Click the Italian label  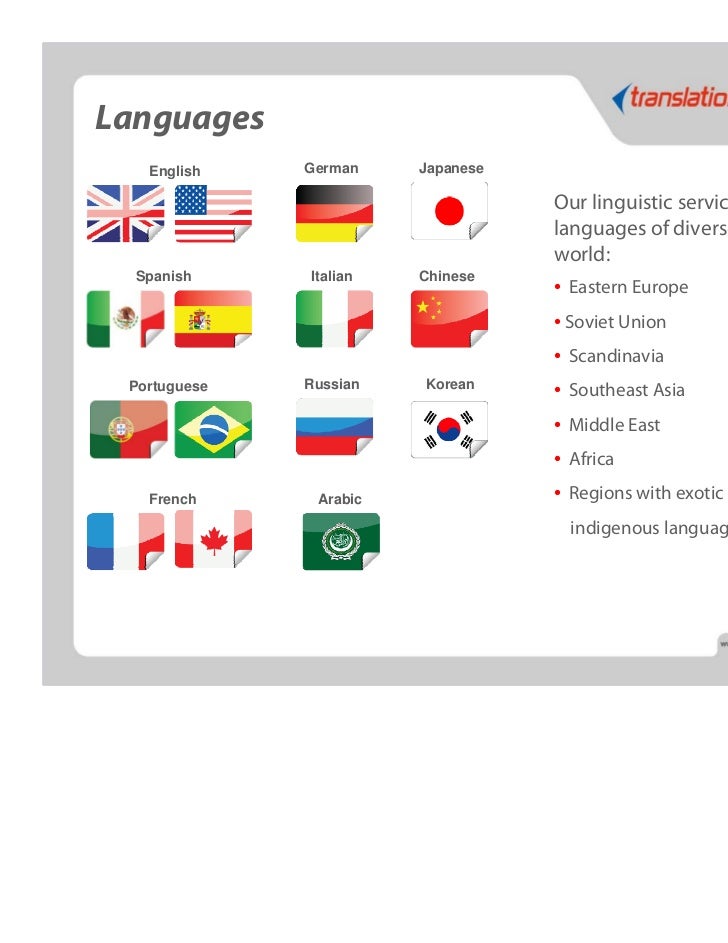point(331,276)
